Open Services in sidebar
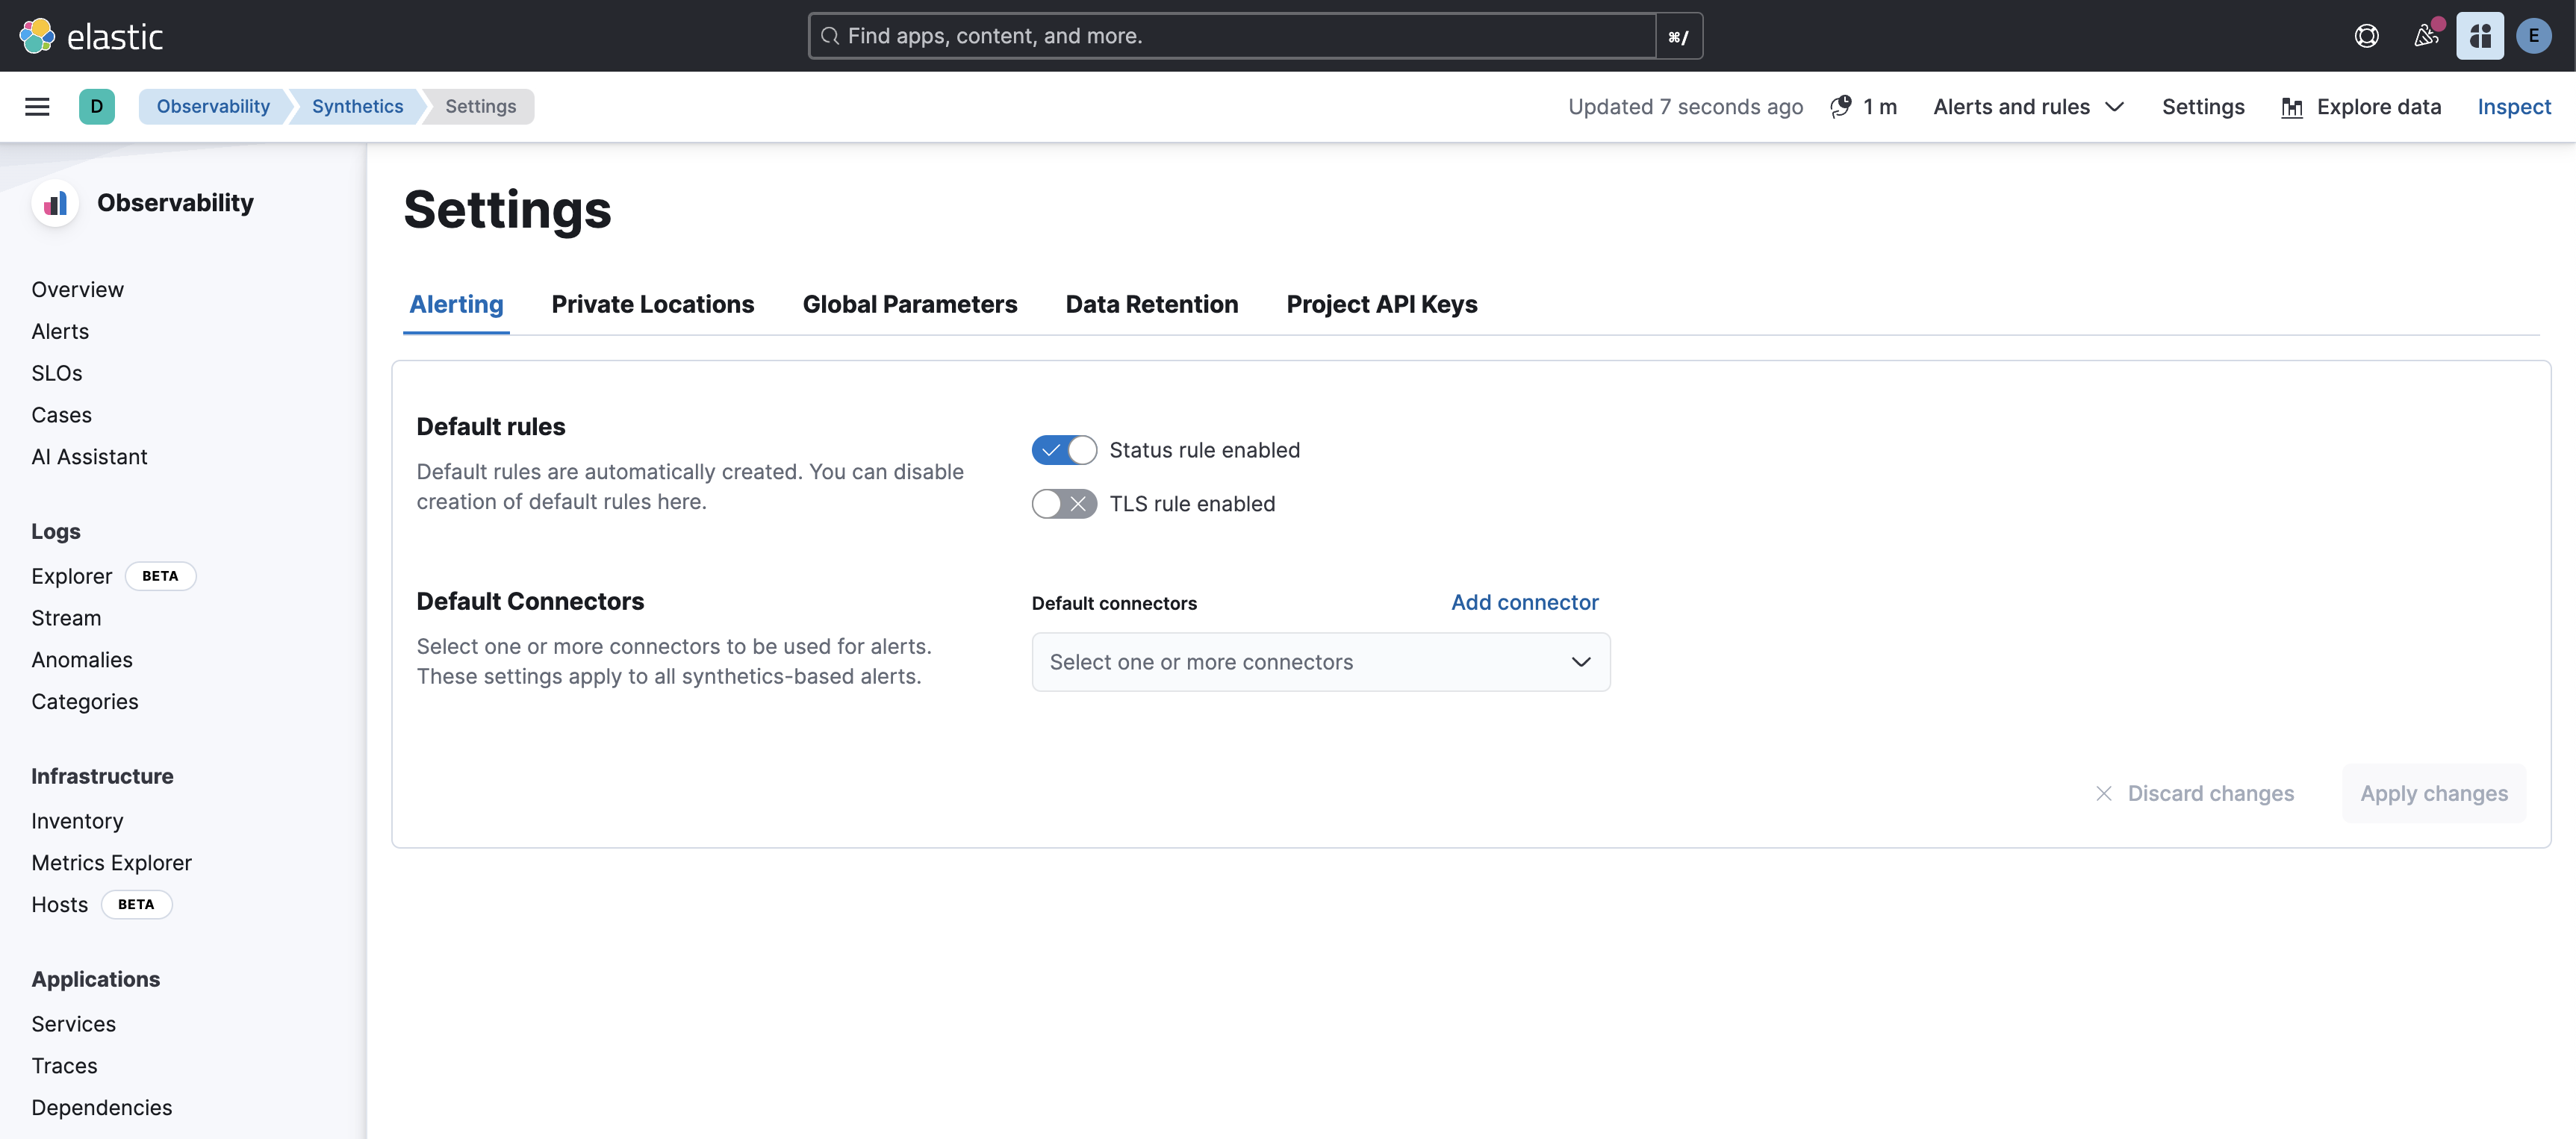This screenshot has height=1139, width=2576. [74, 1024]
